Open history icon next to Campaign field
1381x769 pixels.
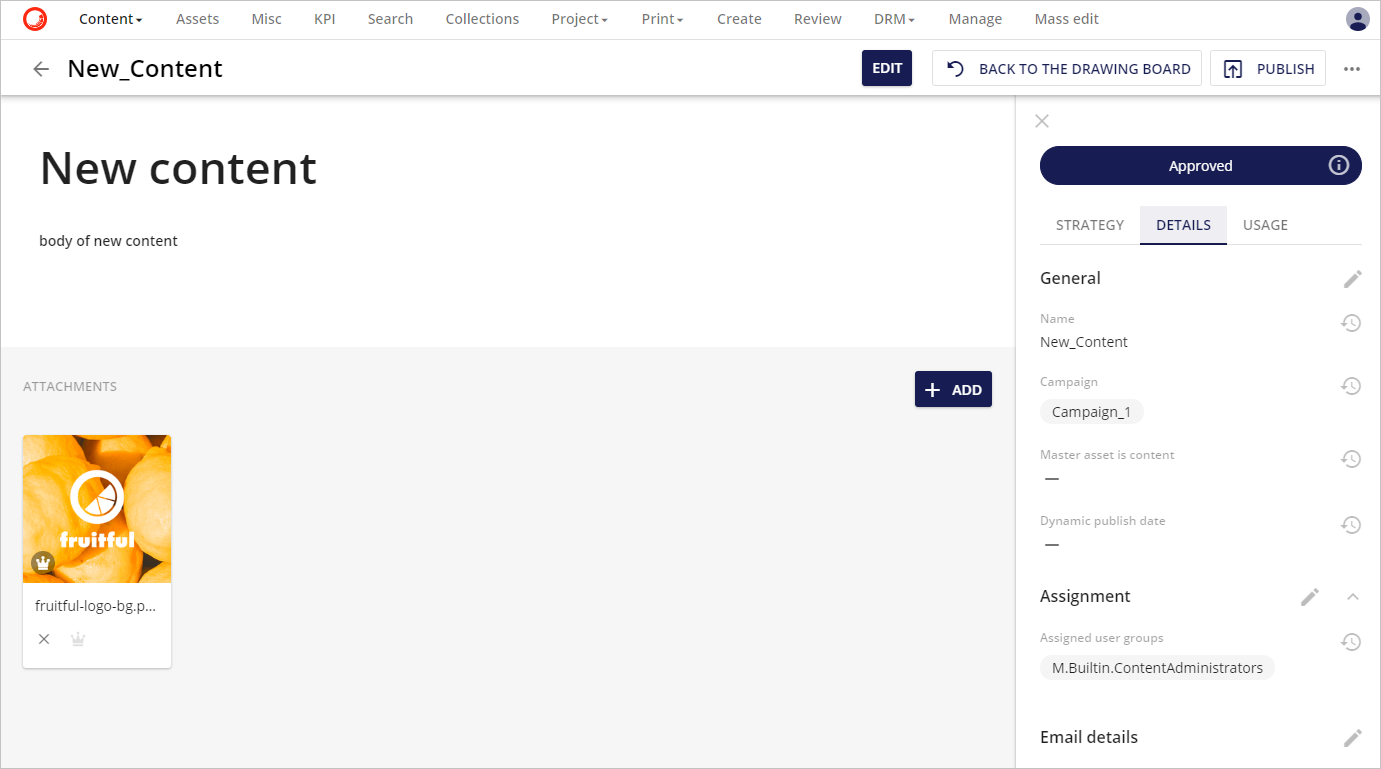click(x=1351, y=385)
